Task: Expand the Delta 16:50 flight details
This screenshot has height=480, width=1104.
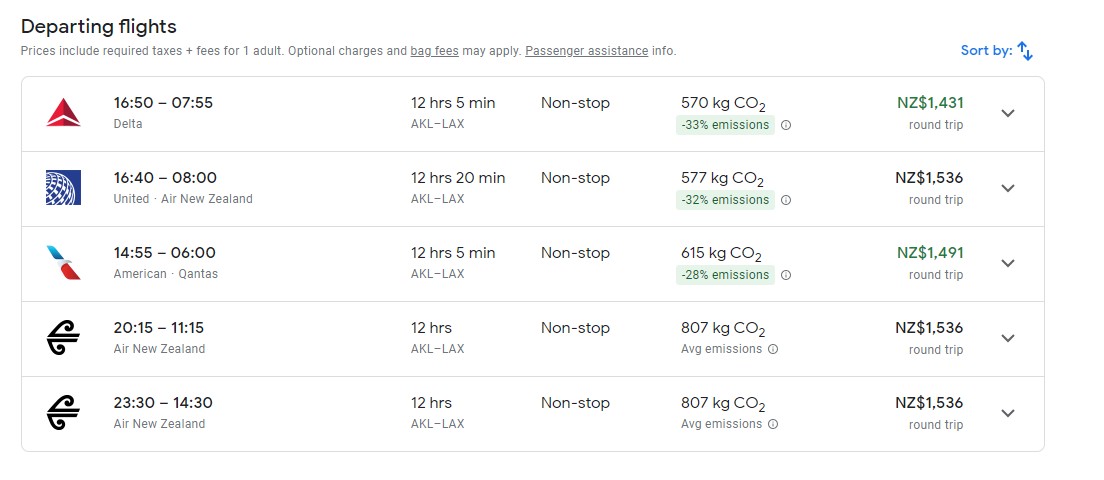Action: [1008, 113]
